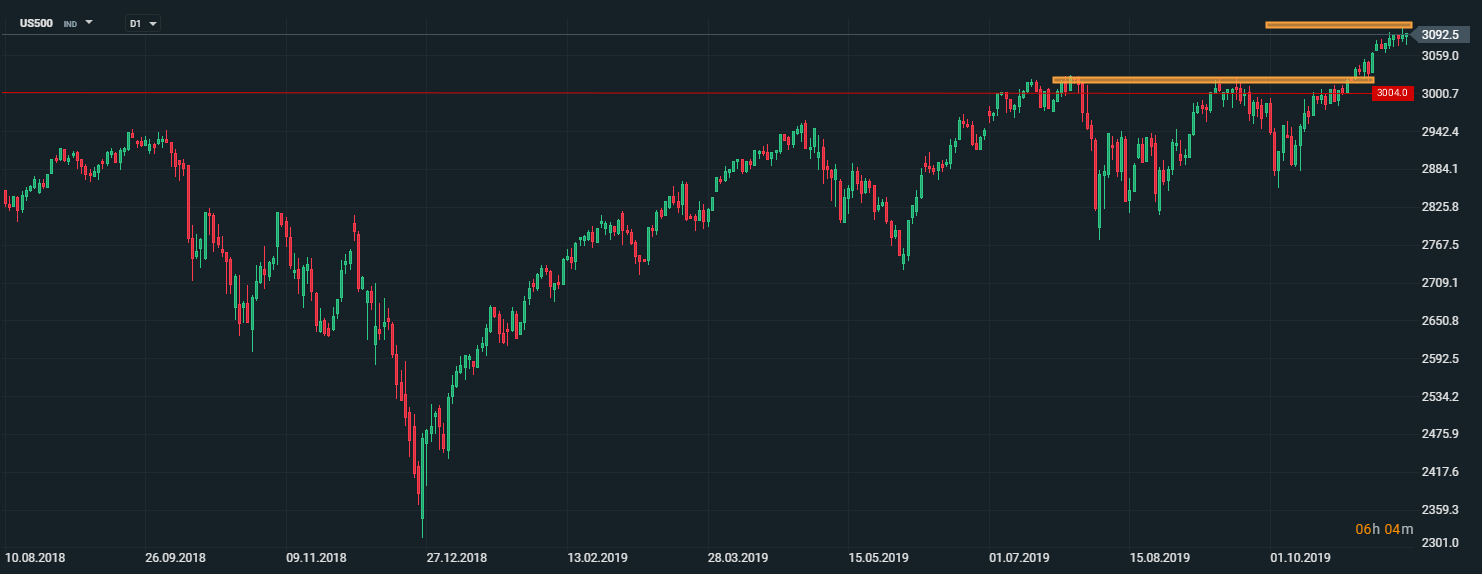The height and width of the screenshot is (574, 1482).
Task: Click the 27.12.2018 date axis label
Action: 456,557
